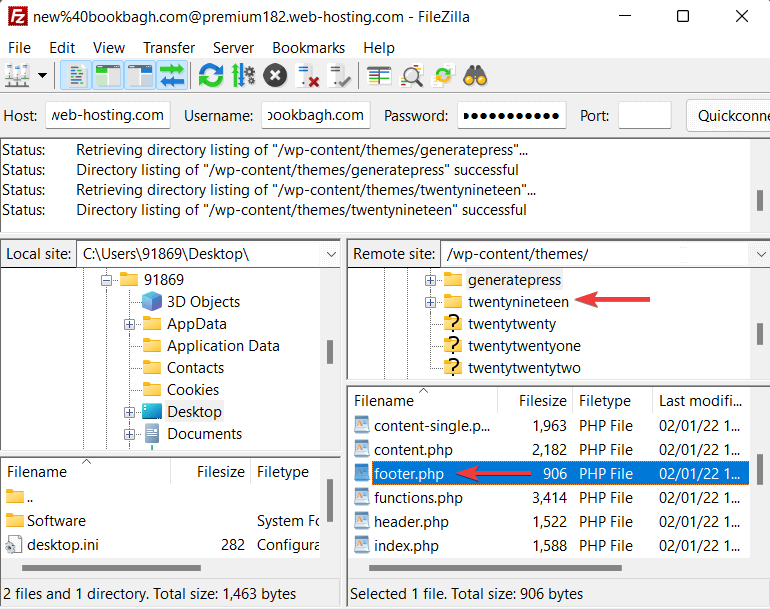The width and height of the screenshot is (770, 609).
Task: Open directory listing filters dialog
Action: [x=379, y=76]
